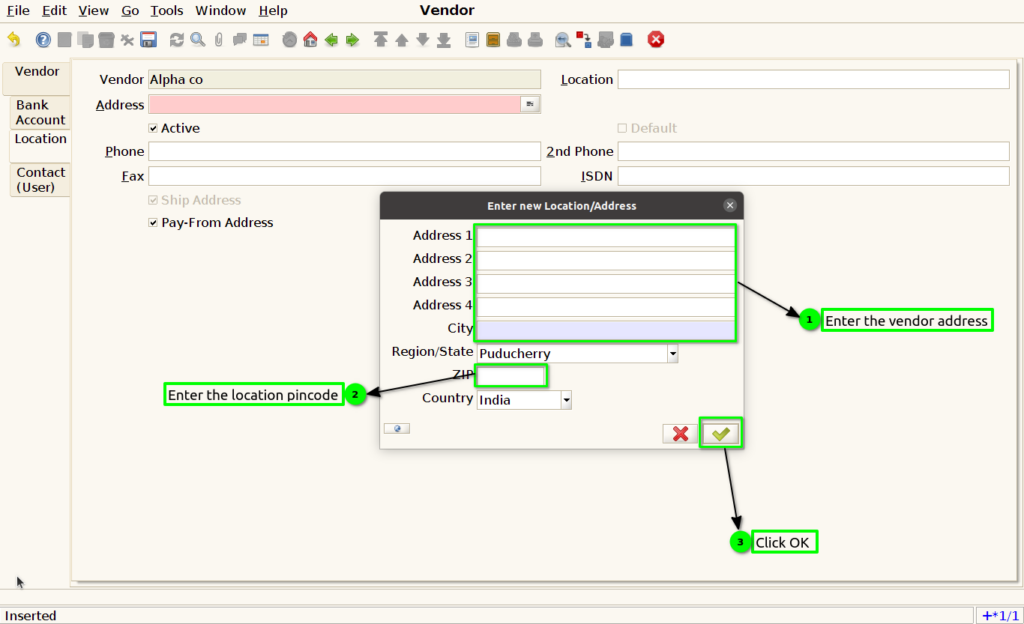Screen dimensions: 1024x624
Task: Click into the Phone field
Action: [344, 151]
